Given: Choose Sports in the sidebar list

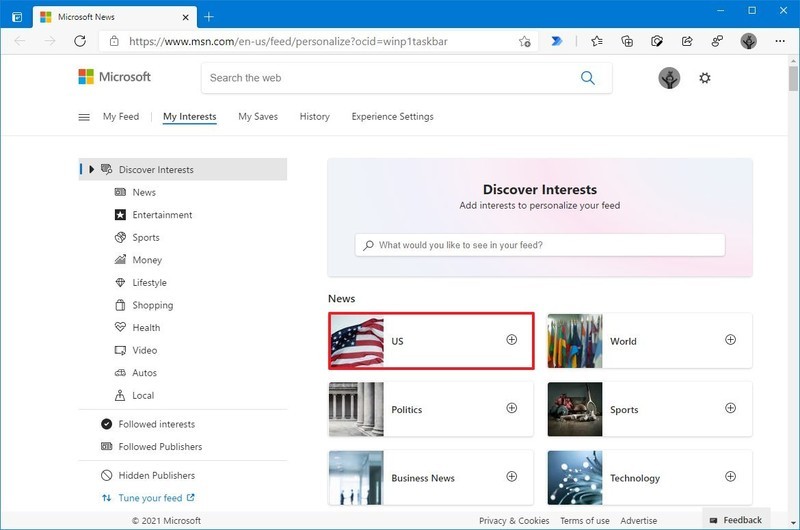Looking at the screenshot, I should click(x=137, y=237).
